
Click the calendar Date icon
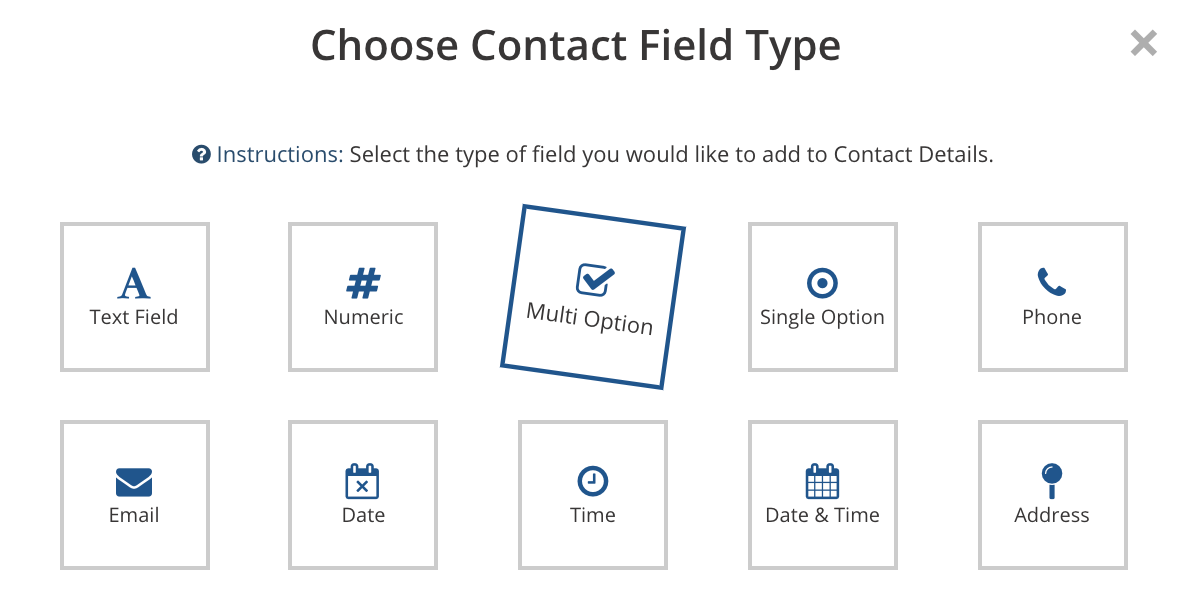click(362, 482)
